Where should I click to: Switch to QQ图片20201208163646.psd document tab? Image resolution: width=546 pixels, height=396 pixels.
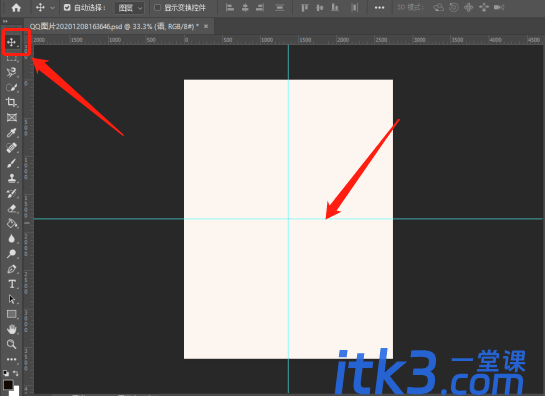[x=114, y=26]
